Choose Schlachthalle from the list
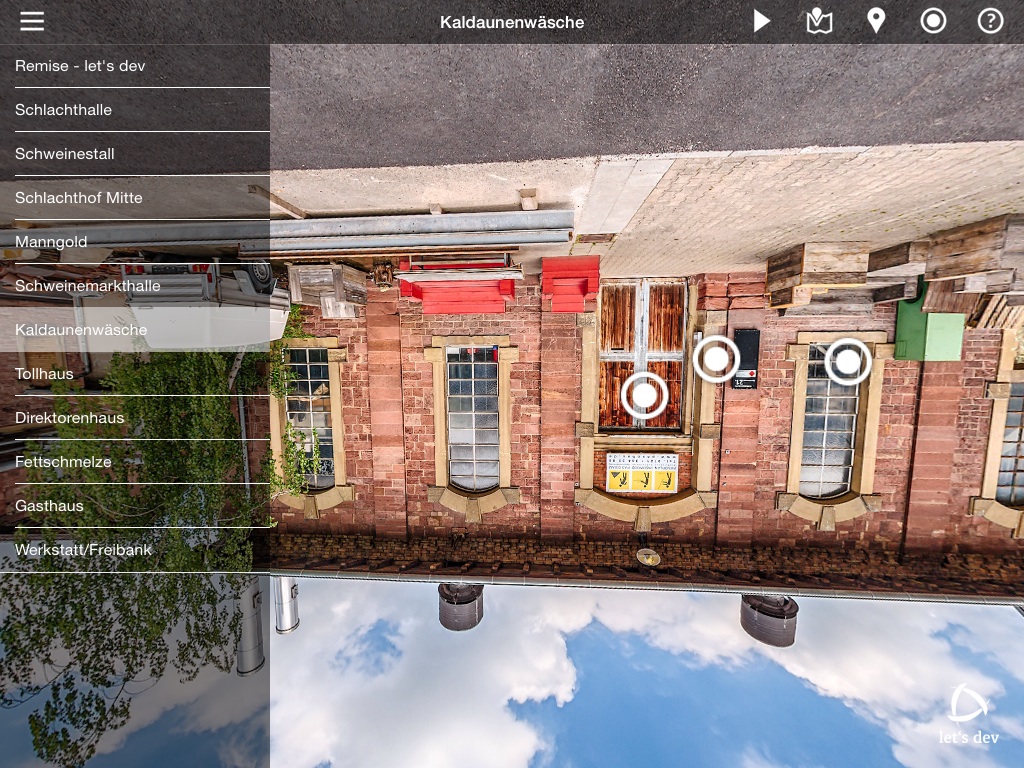Image resolution: width=1024 pixels, height=768 pixels. coord(135,110)
